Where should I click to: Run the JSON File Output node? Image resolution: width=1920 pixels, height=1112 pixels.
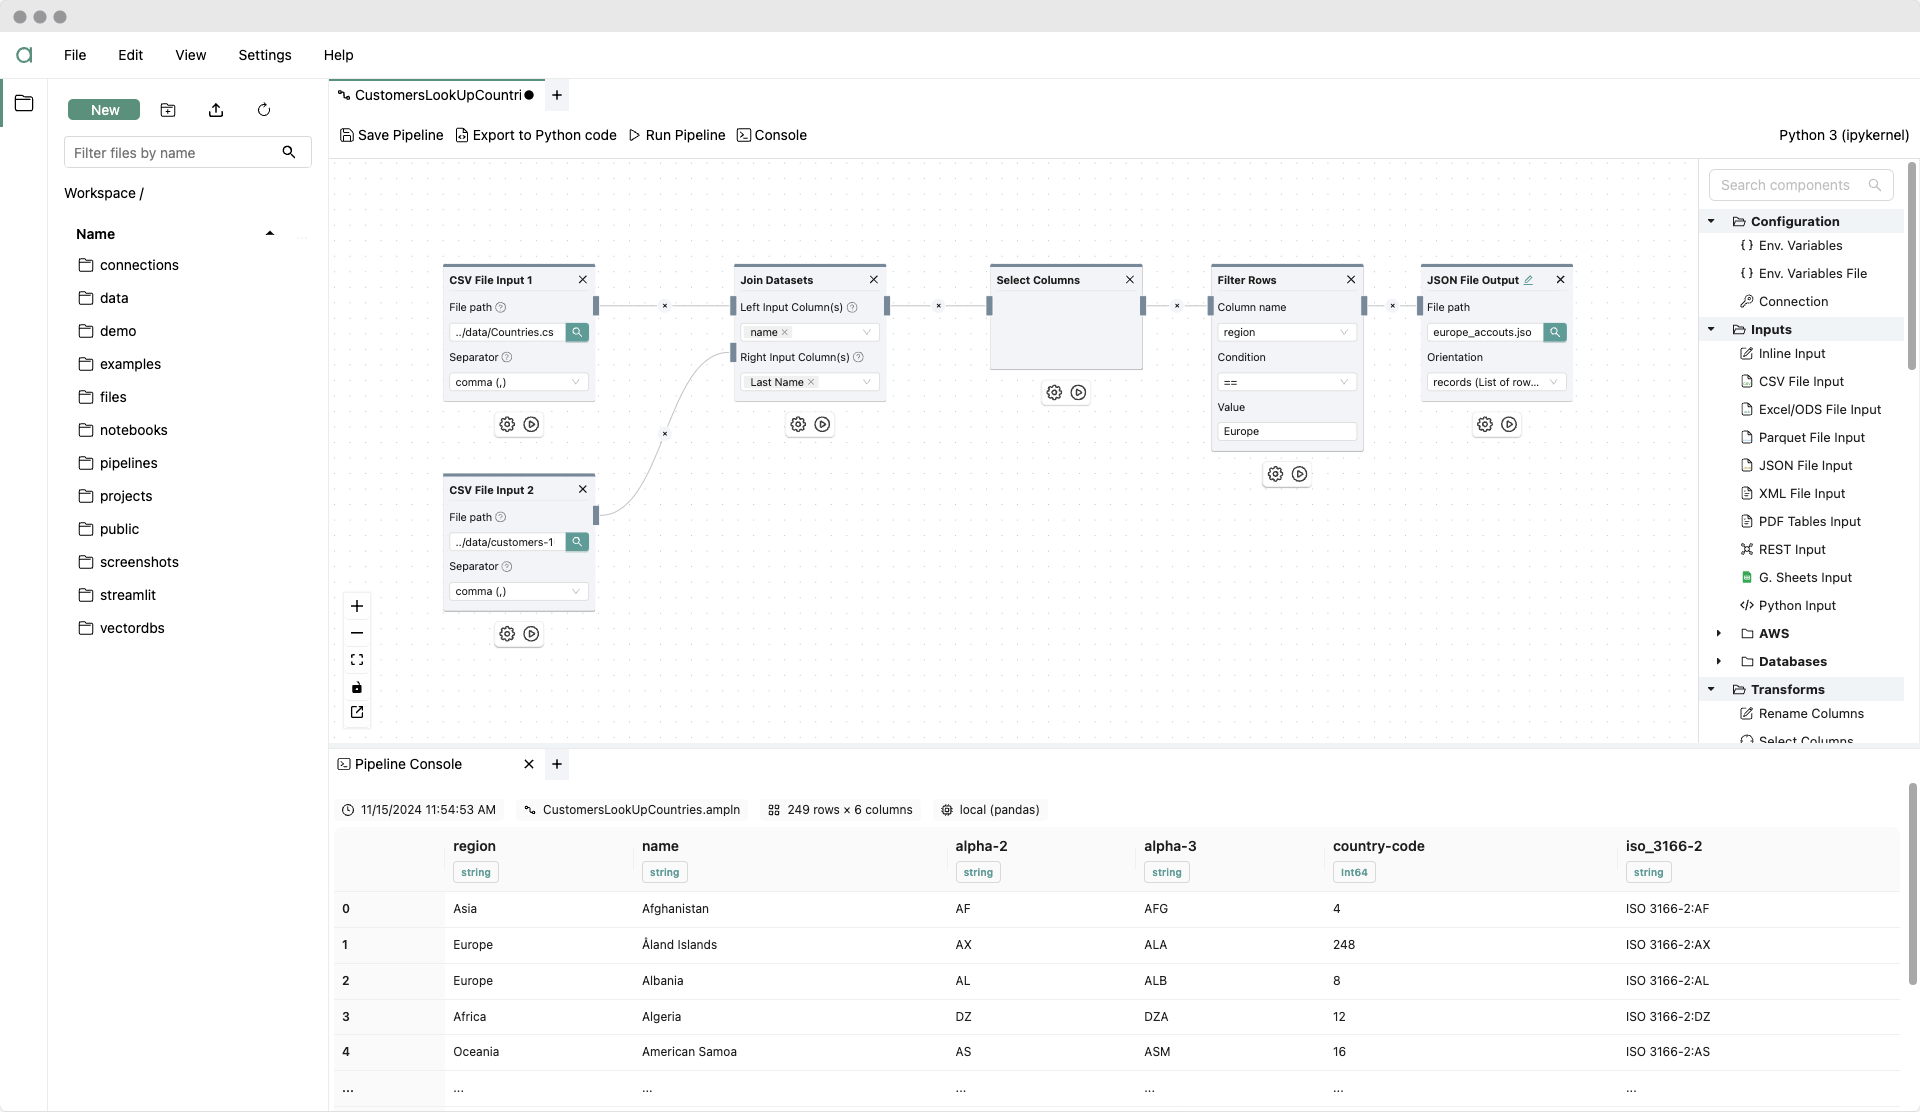[x=1509, y=424]
